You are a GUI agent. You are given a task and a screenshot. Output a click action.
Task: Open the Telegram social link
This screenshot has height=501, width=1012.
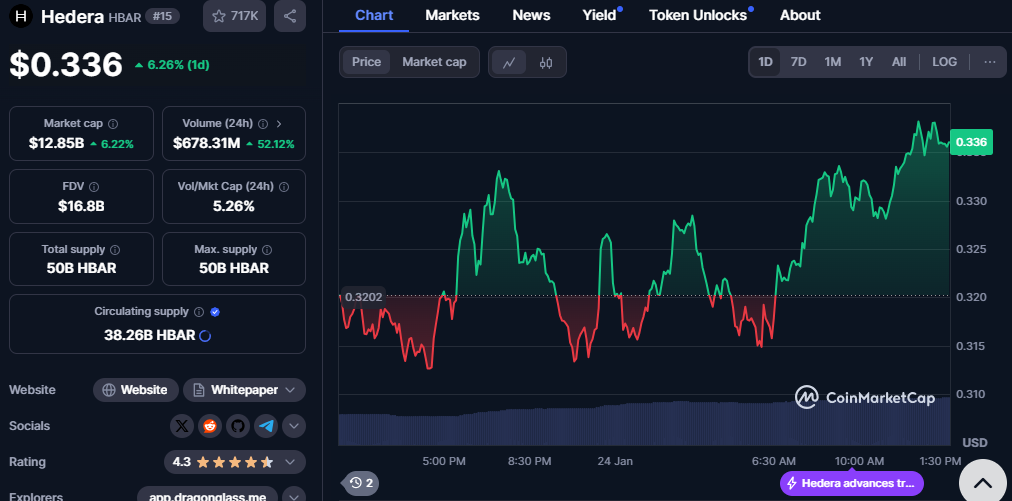click(266, 426)
